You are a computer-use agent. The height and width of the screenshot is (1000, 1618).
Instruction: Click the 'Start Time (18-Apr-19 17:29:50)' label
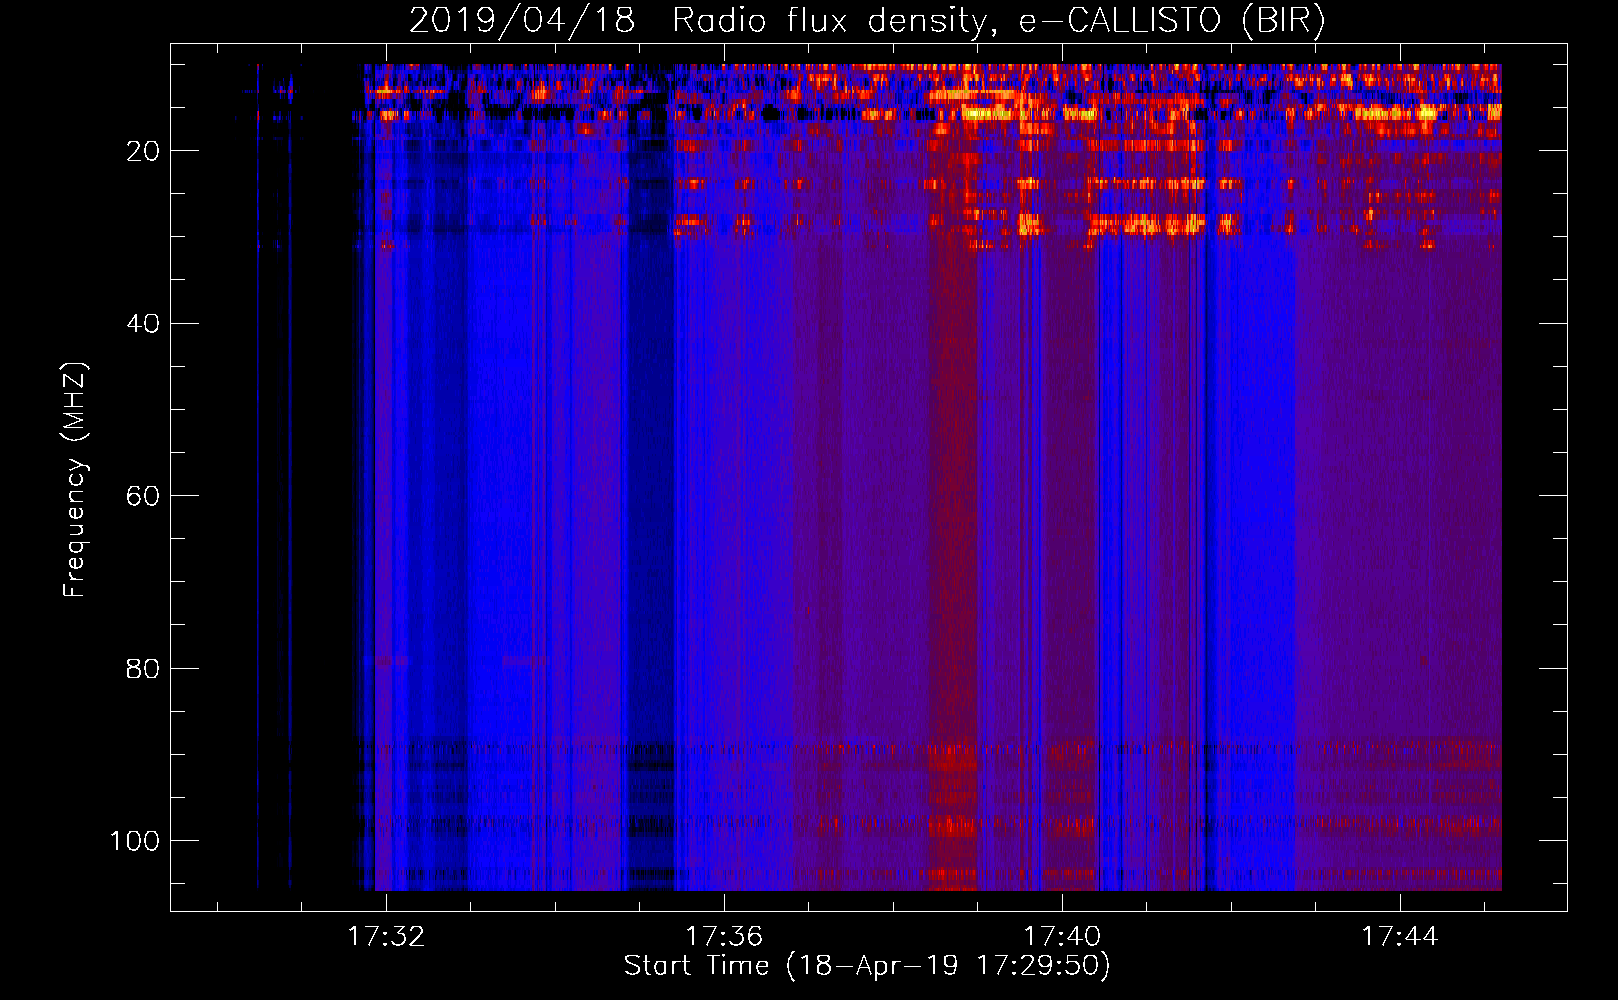867,966
